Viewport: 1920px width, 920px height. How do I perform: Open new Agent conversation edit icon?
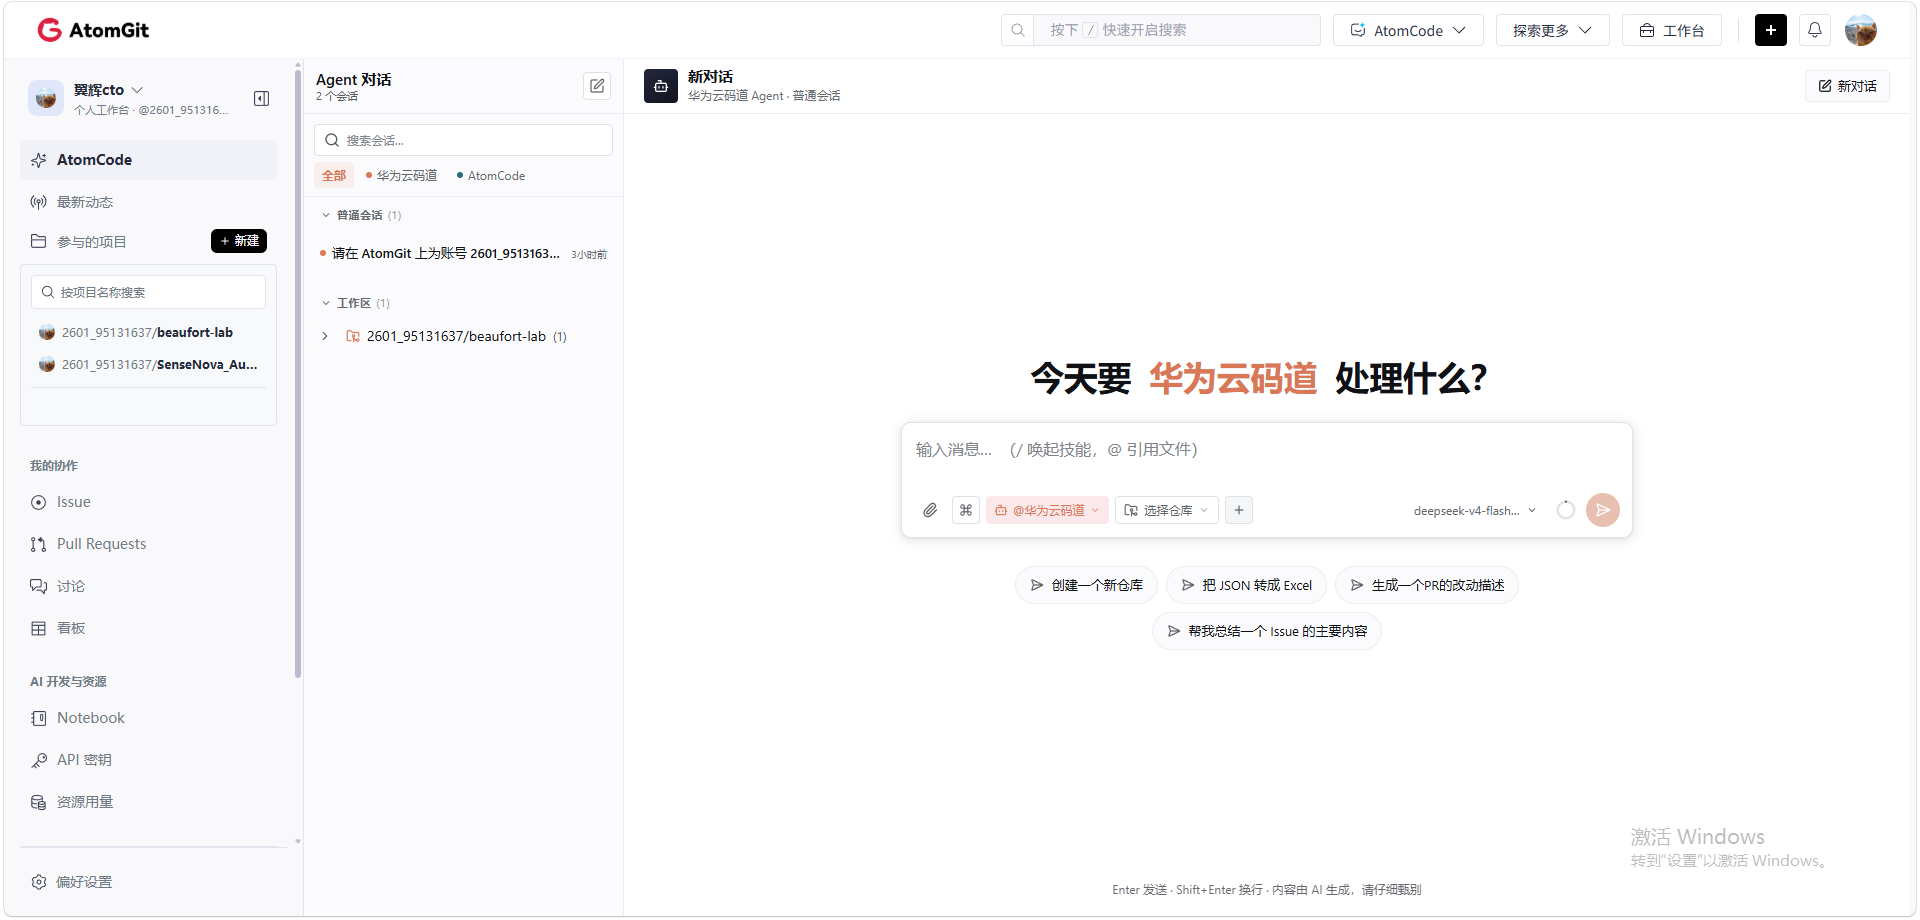click(597, 86)
